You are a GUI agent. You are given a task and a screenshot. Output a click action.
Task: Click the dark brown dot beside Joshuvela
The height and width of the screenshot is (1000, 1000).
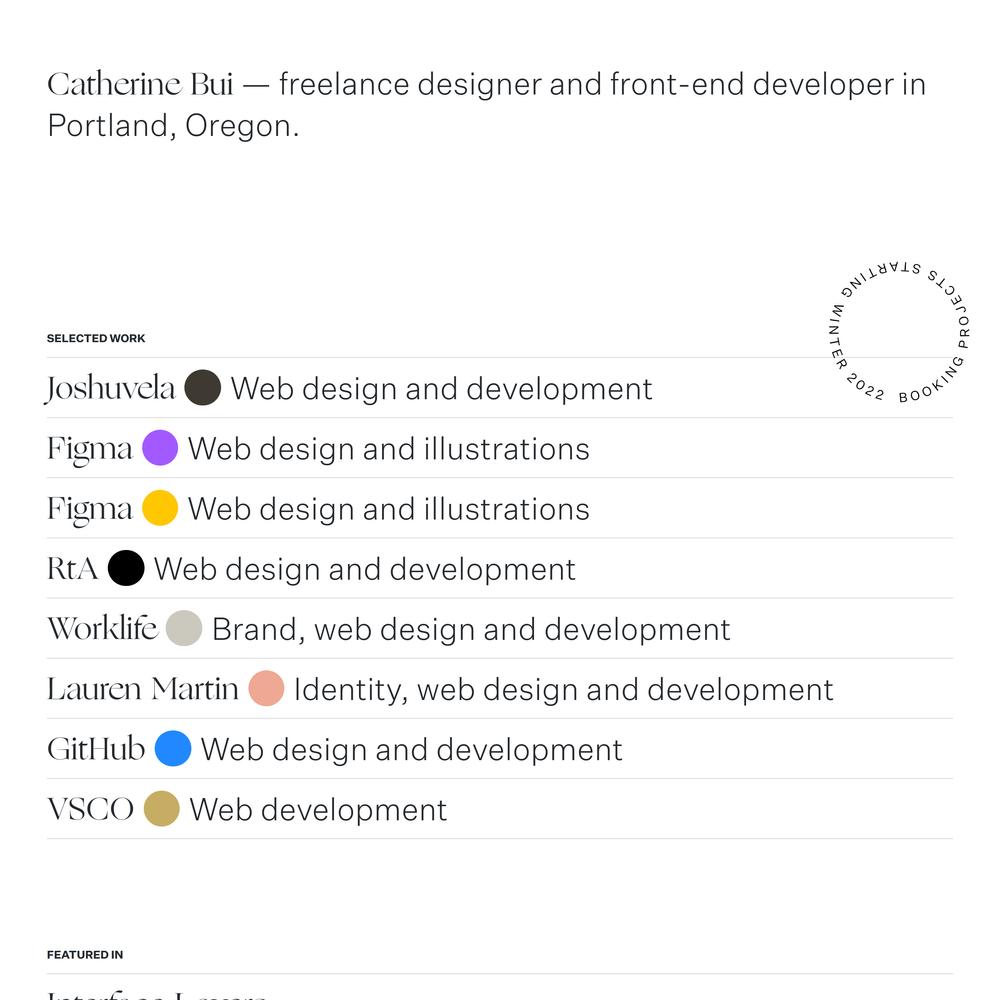click(203, 387)
